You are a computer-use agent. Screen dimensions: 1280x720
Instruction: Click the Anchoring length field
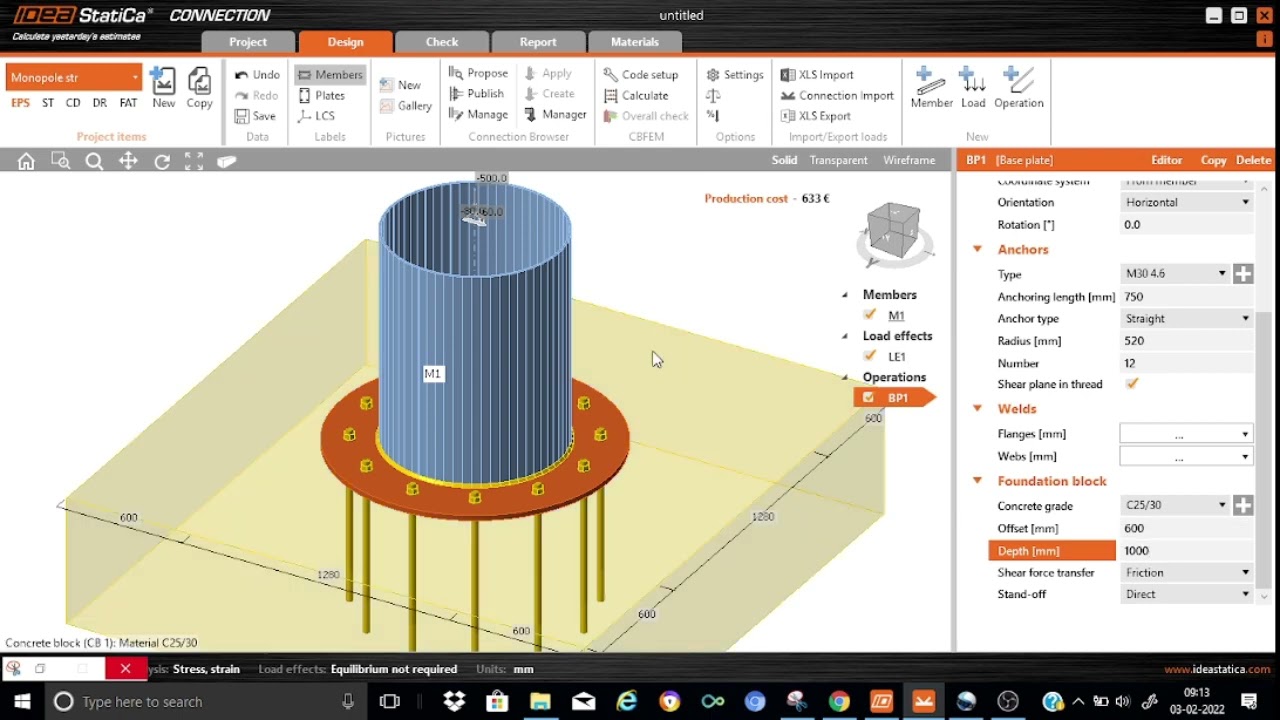[x=1186, y=297]
